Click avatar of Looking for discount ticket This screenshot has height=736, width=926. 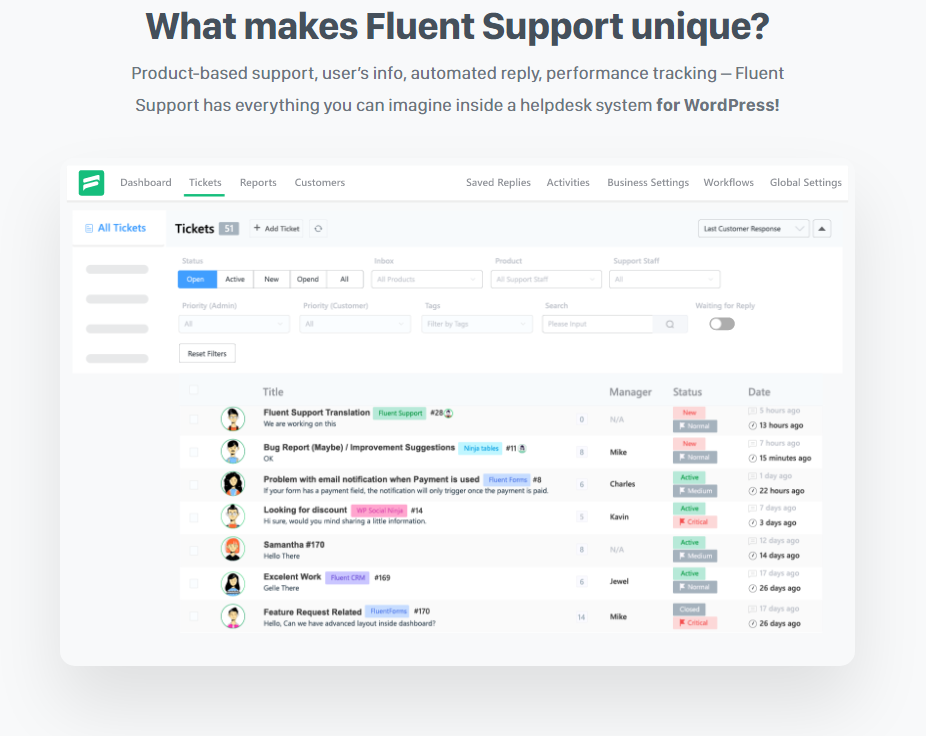[233, 516]
